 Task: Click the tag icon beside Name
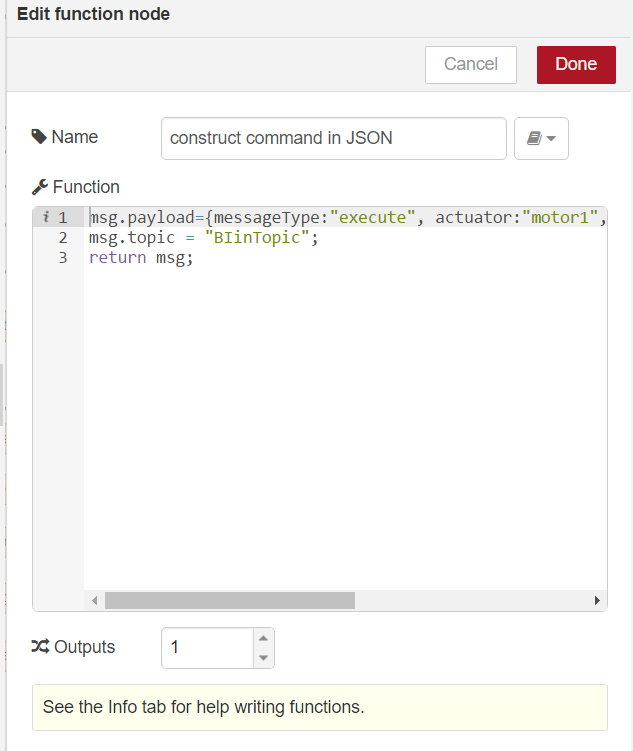click(39, 137)
